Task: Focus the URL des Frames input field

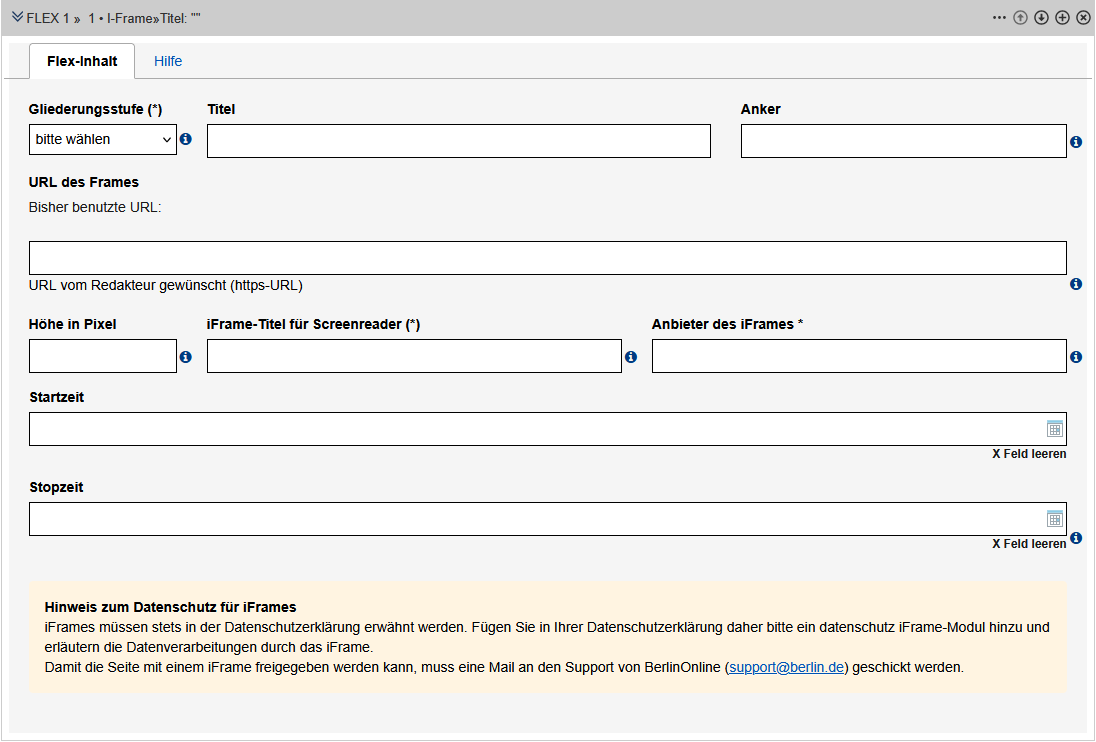Action: click(x=547, y=258)
